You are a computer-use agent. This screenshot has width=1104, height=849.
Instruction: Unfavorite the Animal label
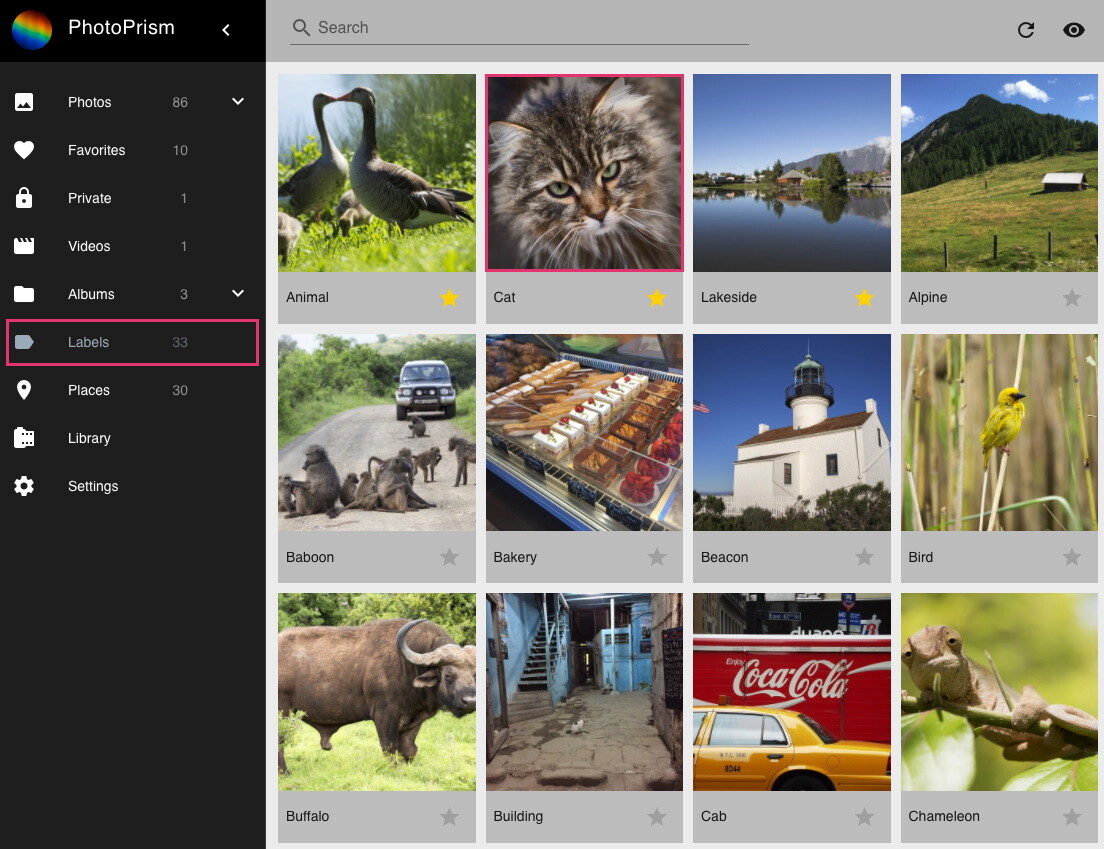click(x=448, y=297)
